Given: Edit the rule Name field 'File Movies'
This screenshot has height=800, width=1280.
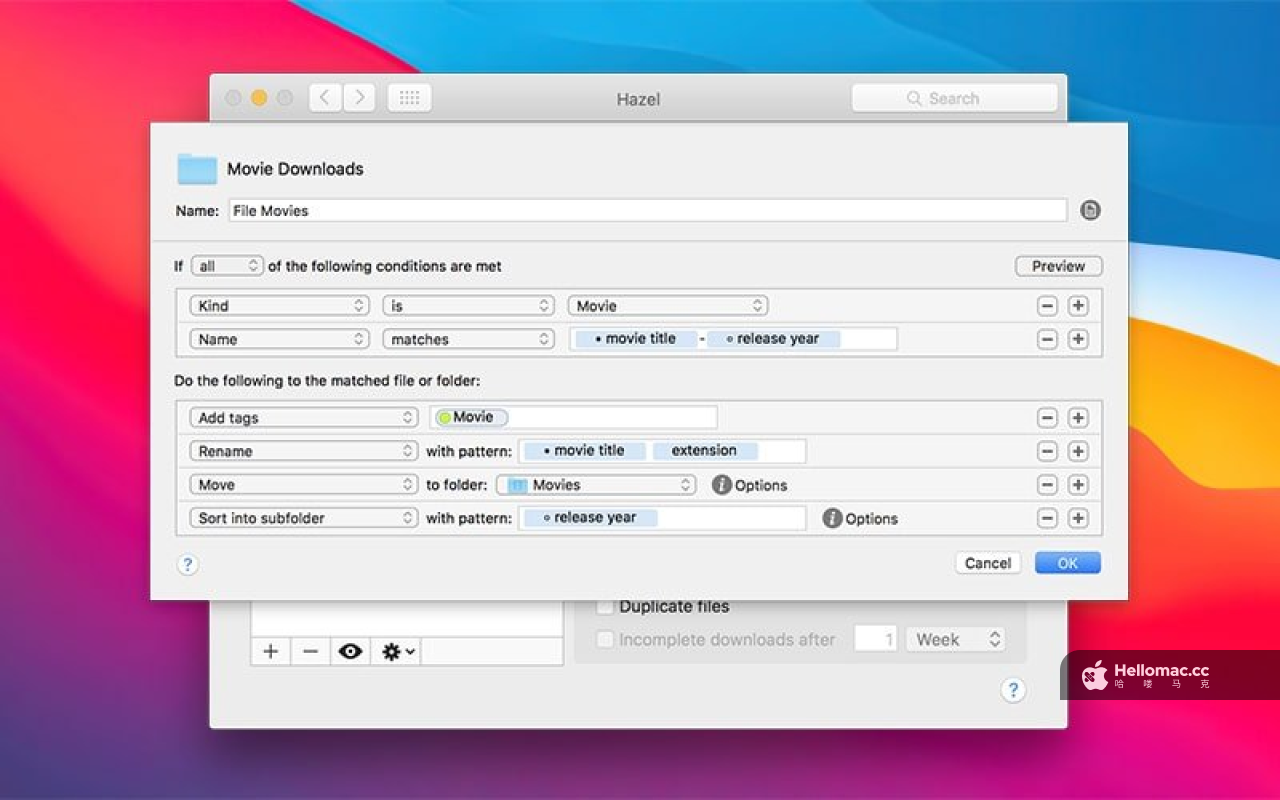Looking at the screenshot, I should pos(647,211).
